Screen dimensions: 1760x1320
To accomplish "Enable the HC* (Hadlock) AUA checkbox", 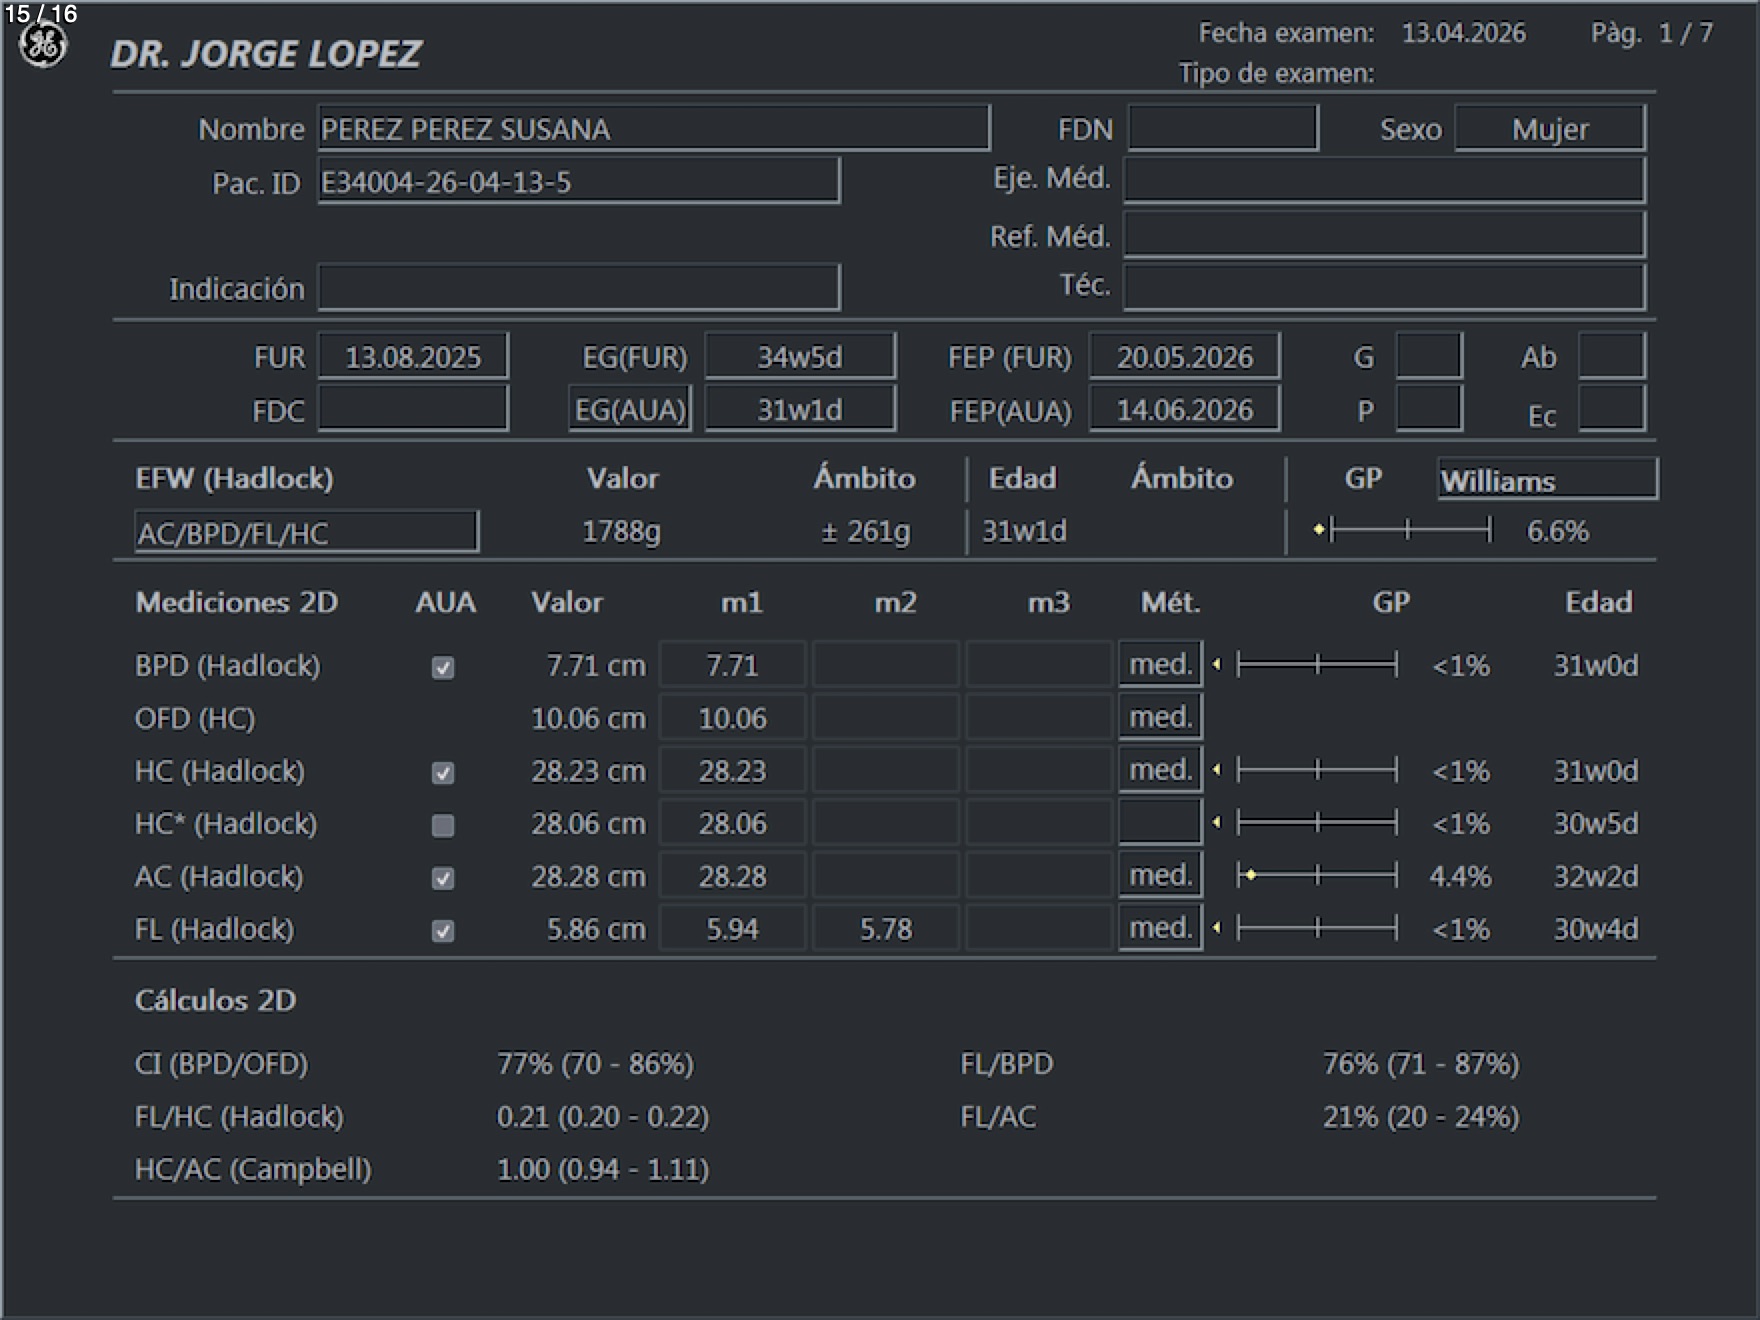I will [443, 825].
